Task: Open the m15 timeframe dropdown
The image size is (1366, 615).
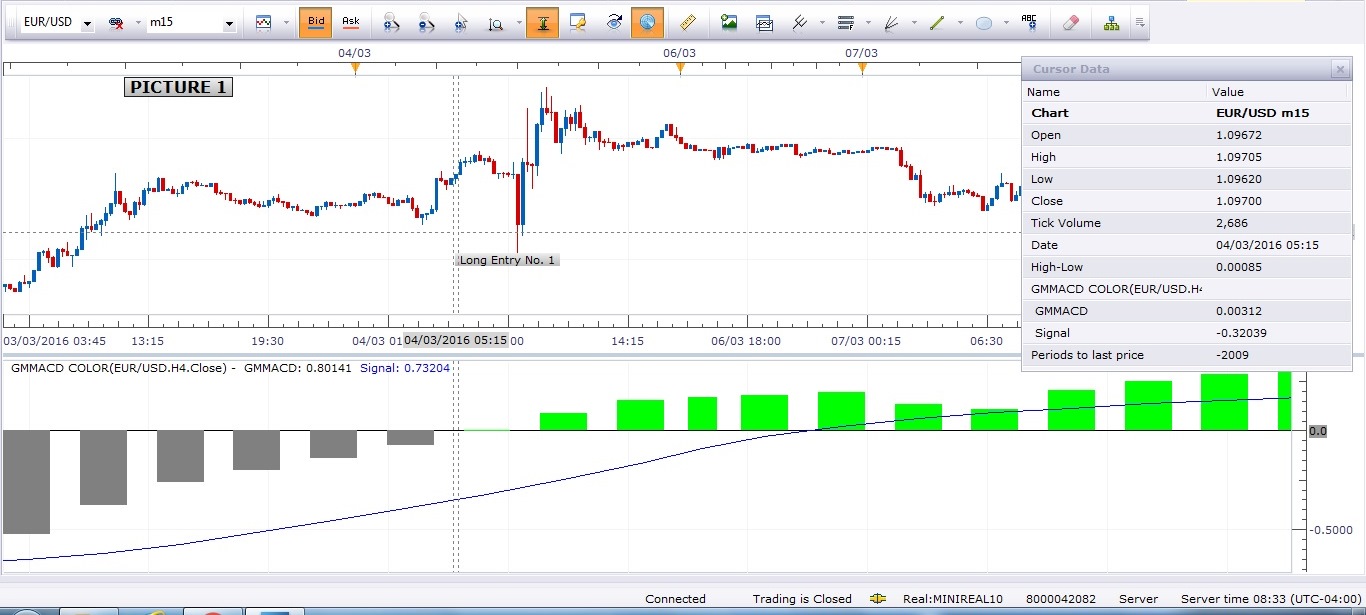Action: coord(229,23)
